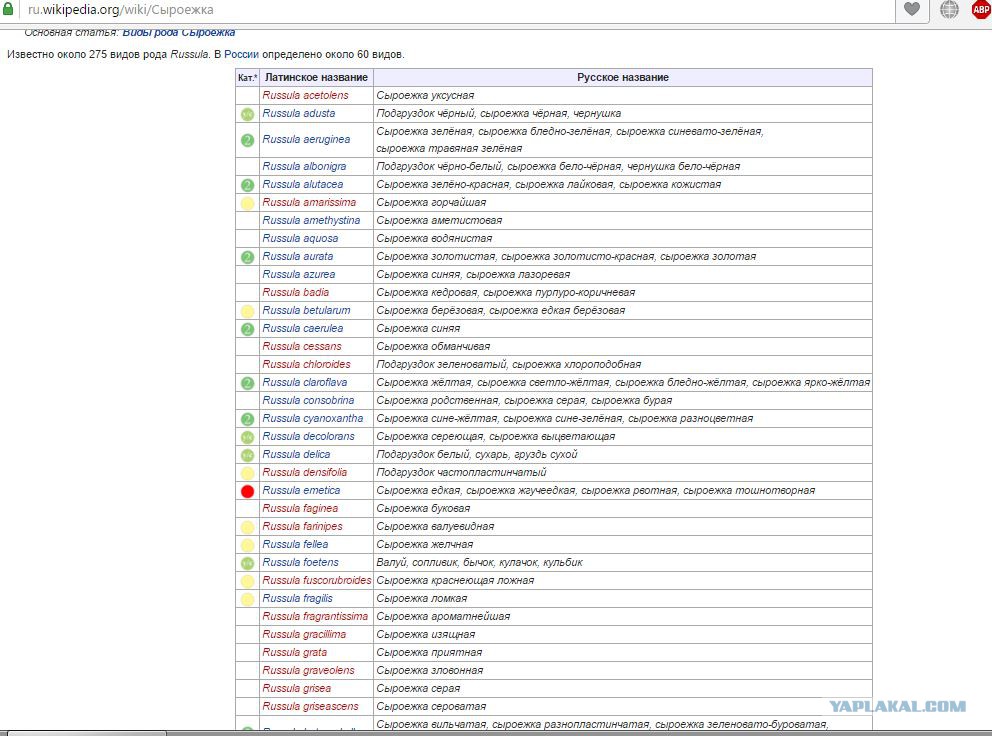Click the green icon beside Russula adusta
The height and width of the screenshot is (736, 992).
click(x=247, y=115)
